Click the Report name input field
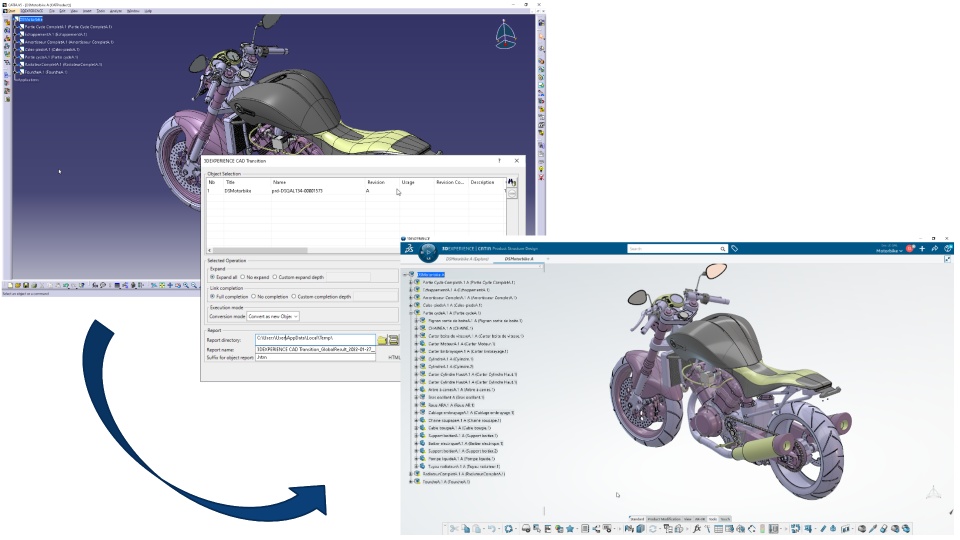The image size is (960, 540). (315, 349)
